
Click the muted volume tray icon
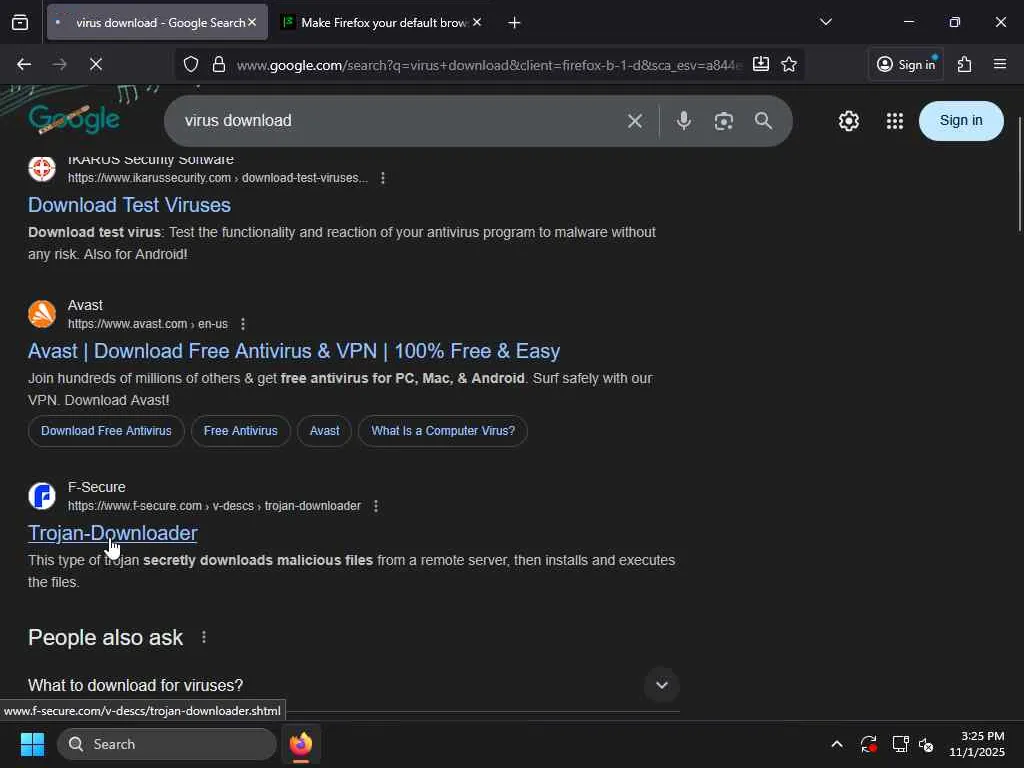(x=926, y=744)
